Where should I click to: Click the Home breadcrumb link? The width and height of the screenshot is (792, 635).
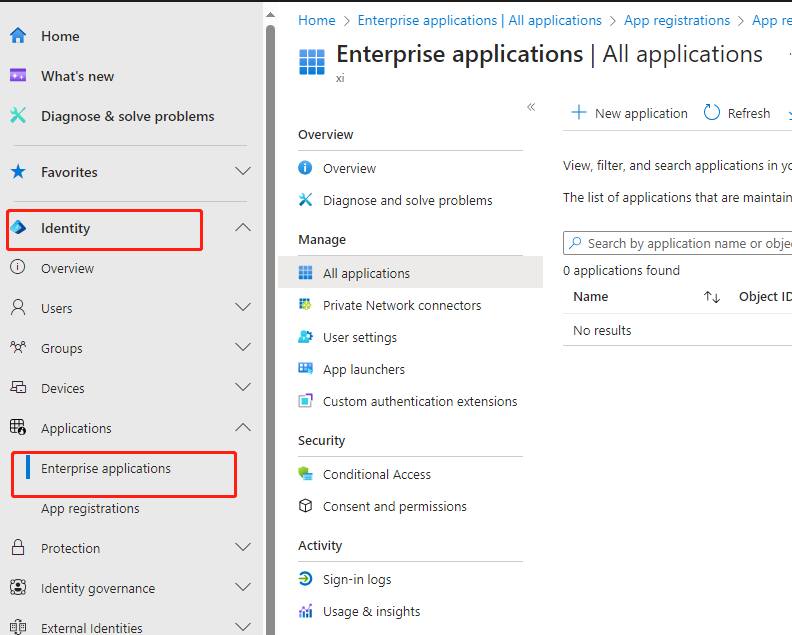click(317, 20)
